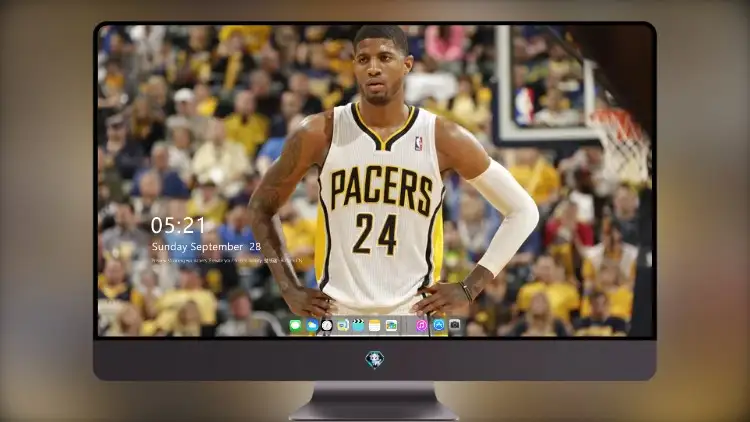Launch the clapperboard video app in the dock

358,326
